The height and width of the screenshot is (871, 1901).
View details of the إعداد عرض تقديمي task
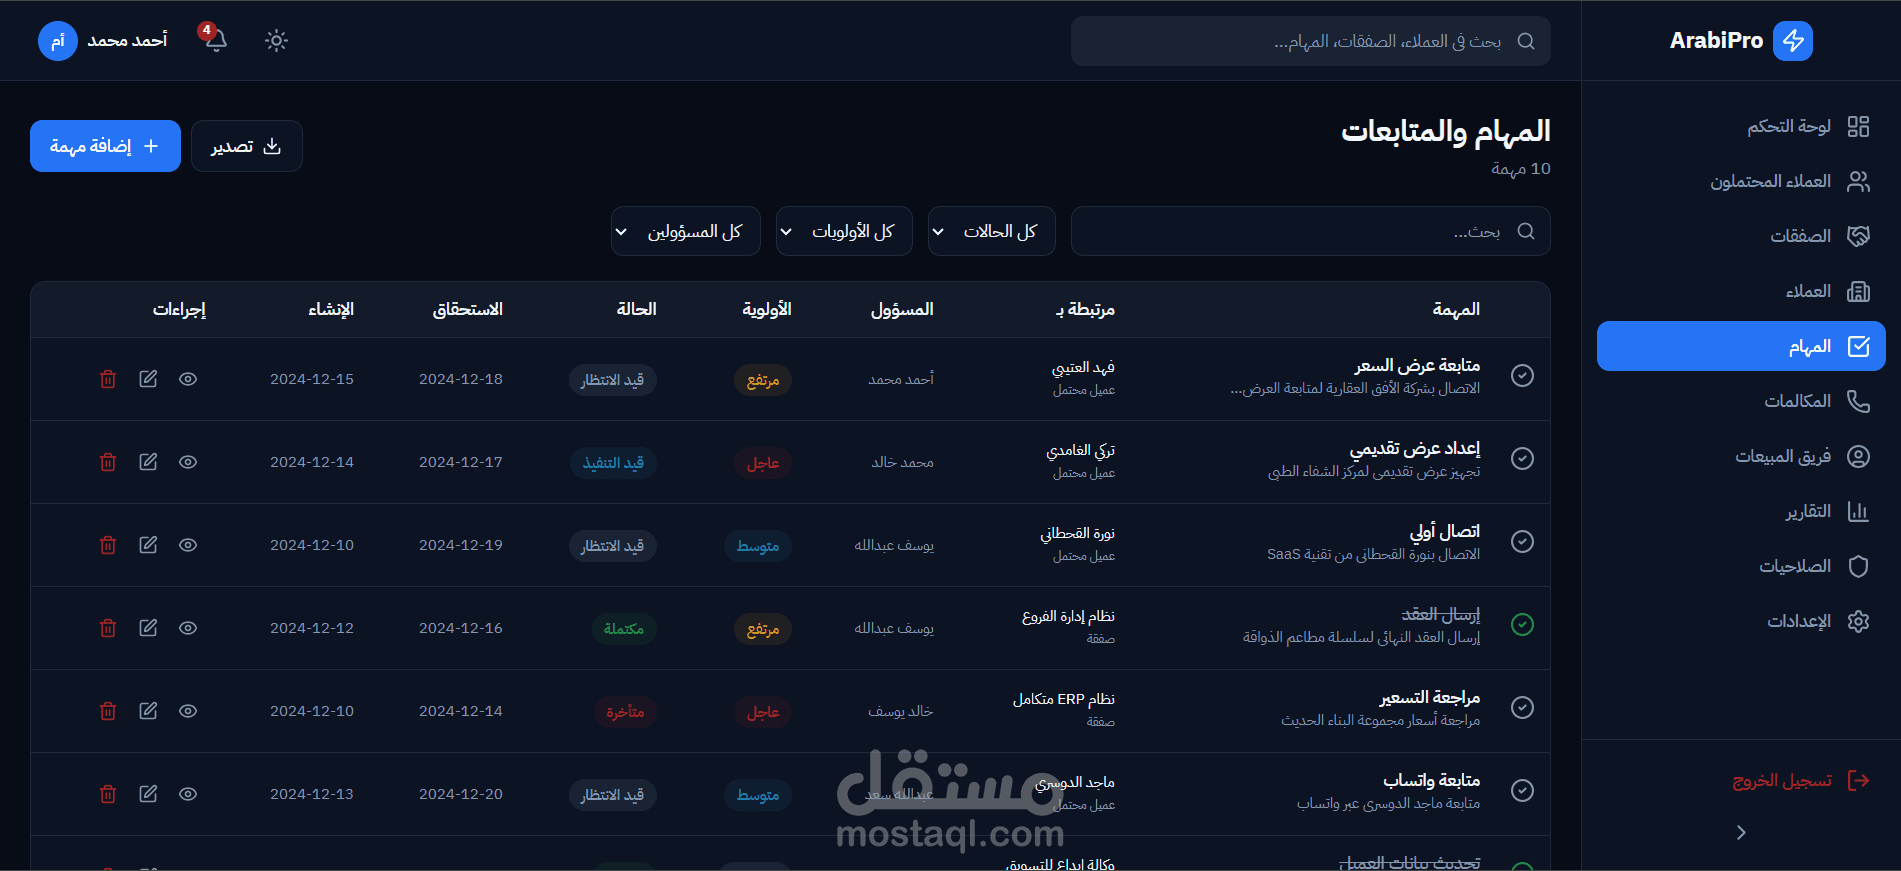coord(188,462)
